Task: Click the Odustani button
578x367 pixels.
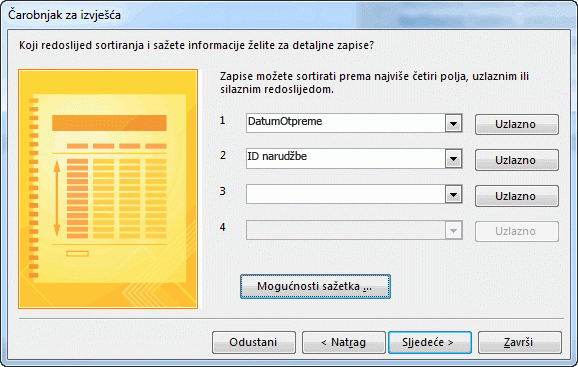Action: [254, 342]
